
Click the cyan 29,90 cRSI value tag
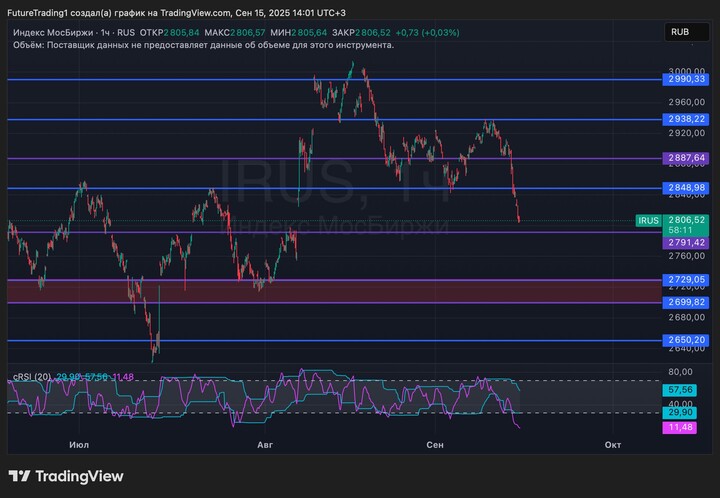click(x=680, y=413)
